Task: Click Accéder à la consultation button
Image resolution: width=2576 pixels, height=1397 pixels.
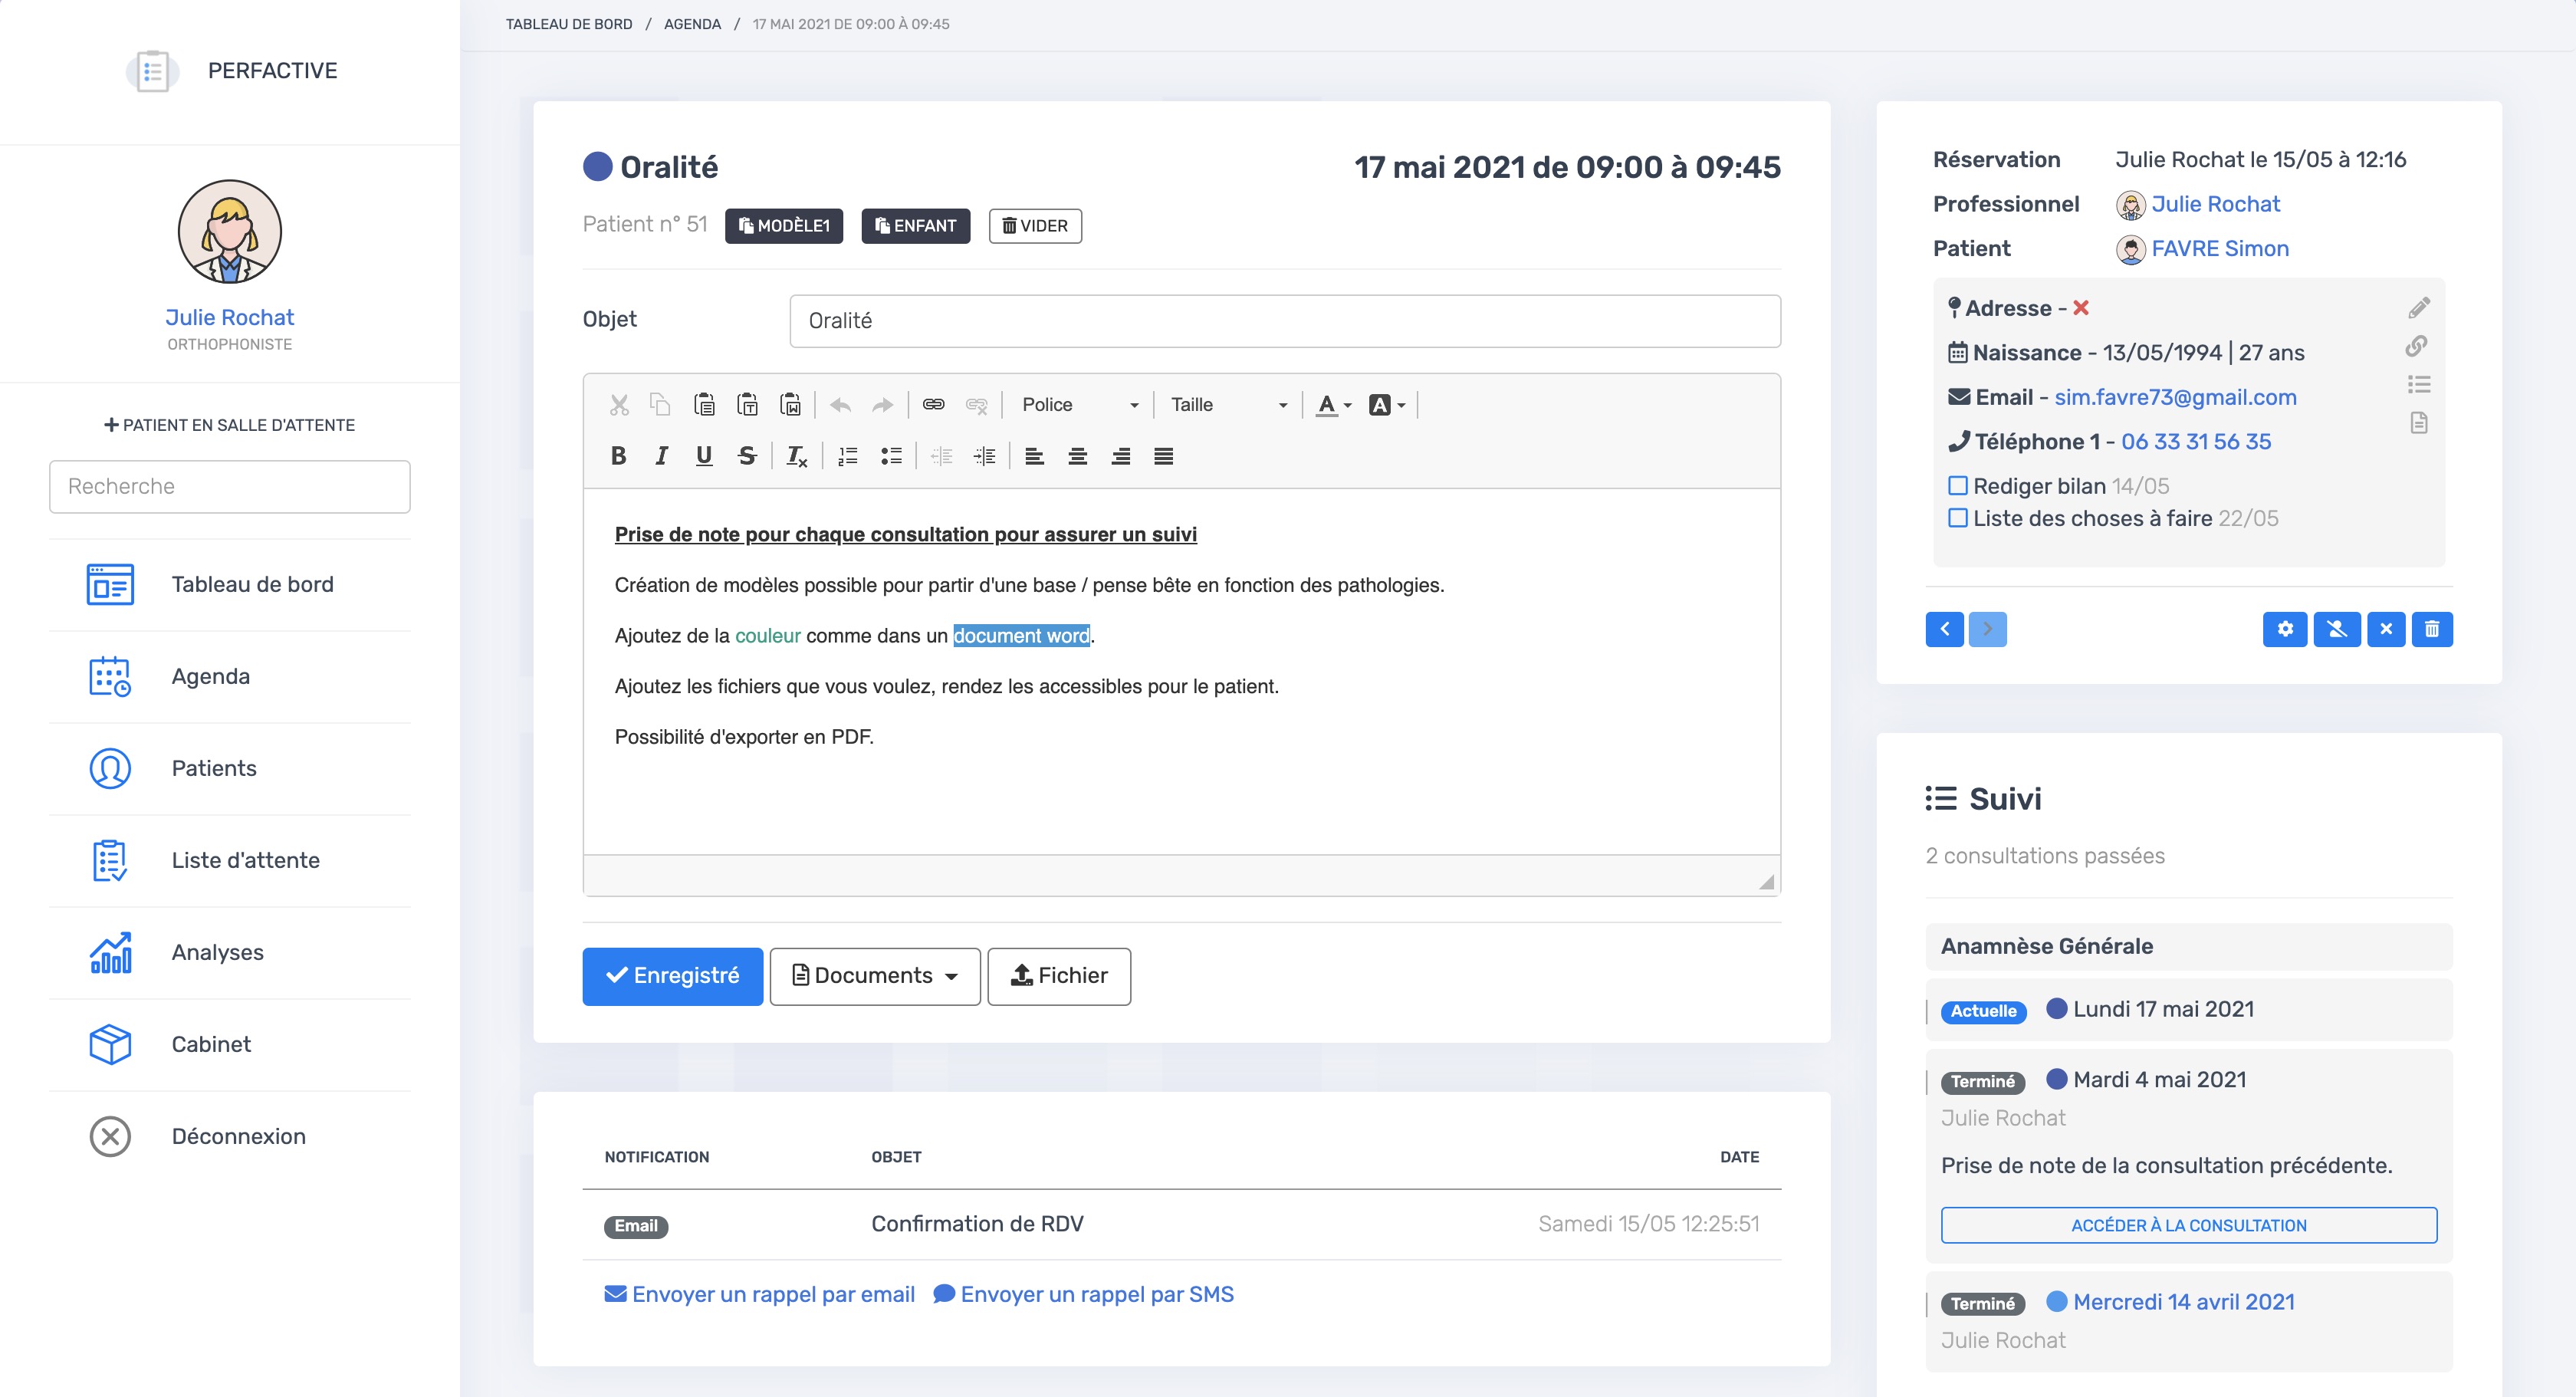Action: click(x=2188, y=1225)
